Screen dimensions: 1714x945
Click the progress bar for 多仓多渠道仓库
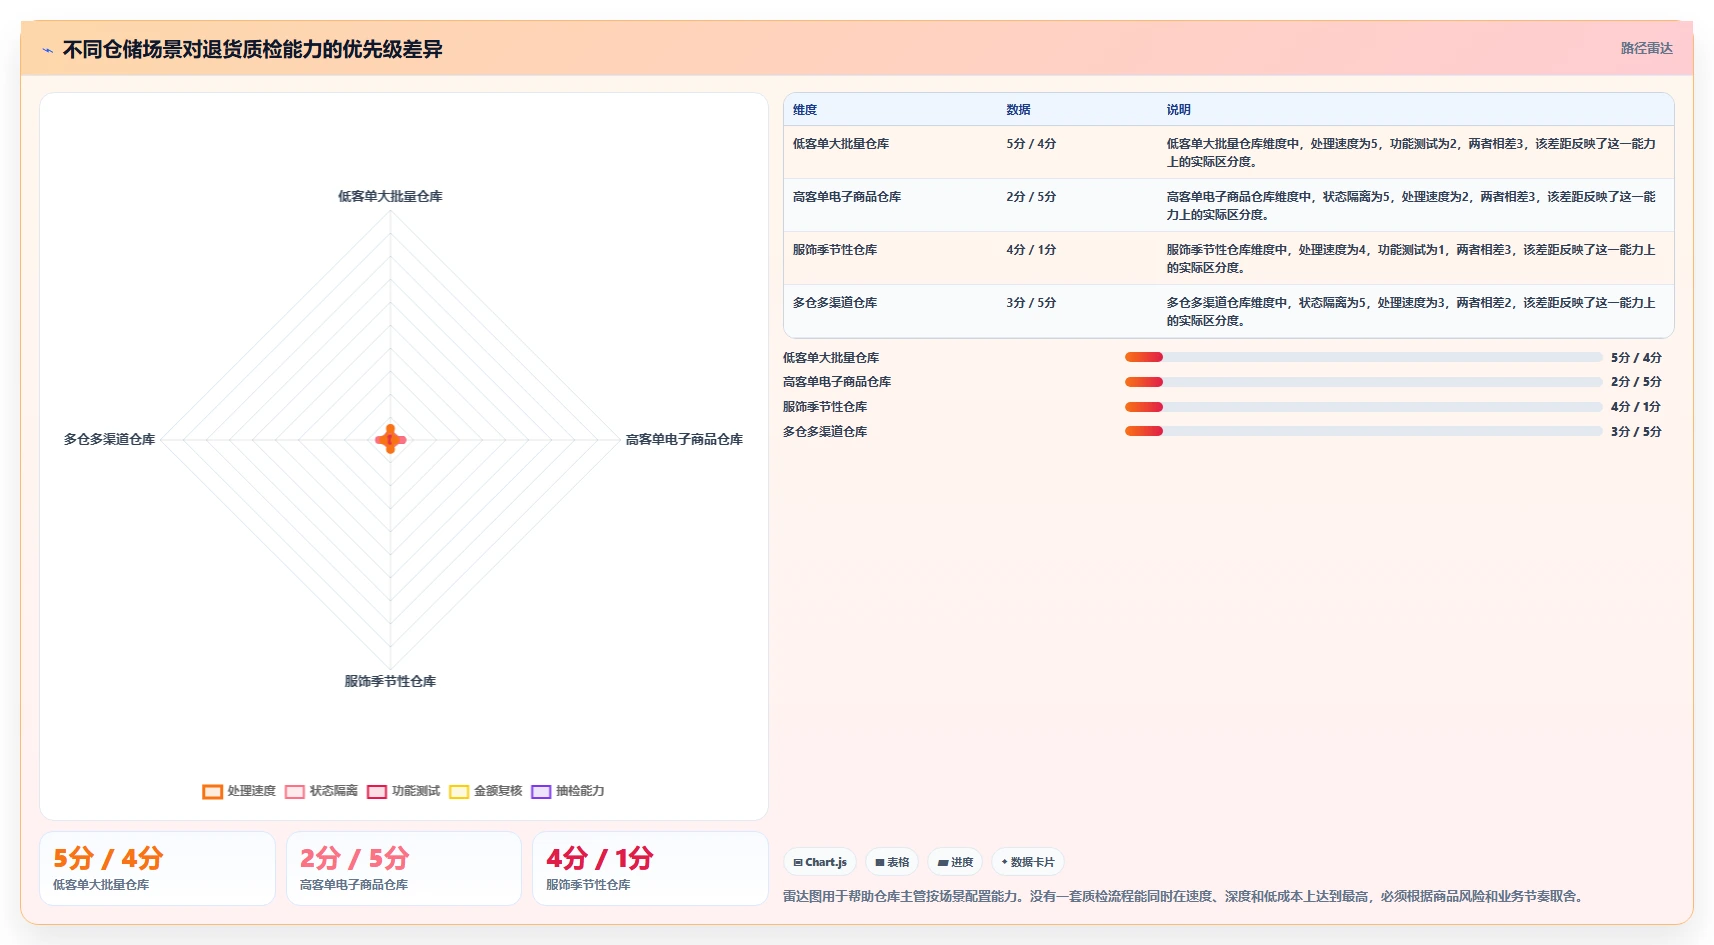(x=1363, y=432)
